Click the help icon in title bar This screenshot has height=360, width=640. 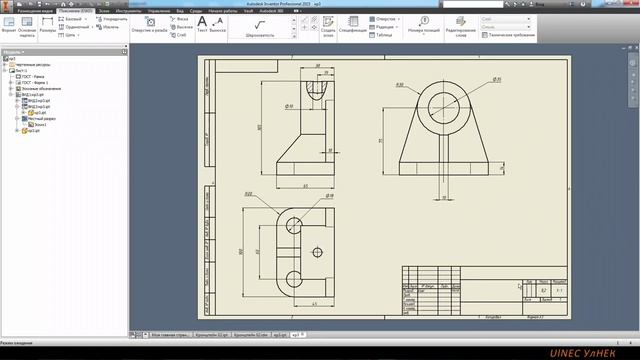pyautogui.click(x=583, y=4)
